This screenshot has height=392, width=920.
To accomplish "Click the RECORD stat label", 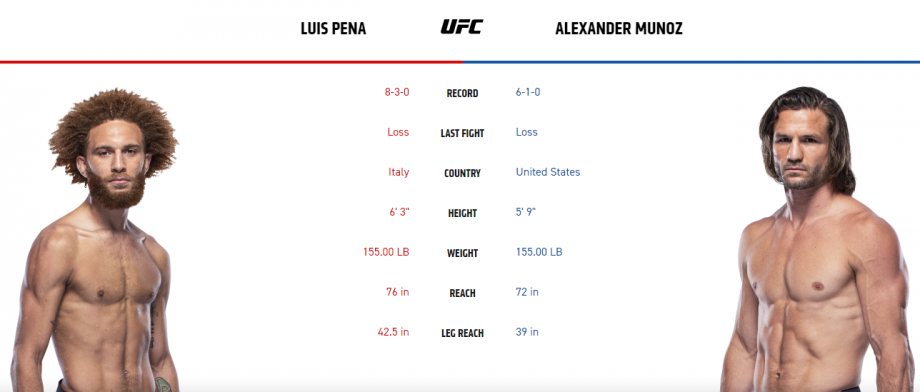I will coord(462,93).
